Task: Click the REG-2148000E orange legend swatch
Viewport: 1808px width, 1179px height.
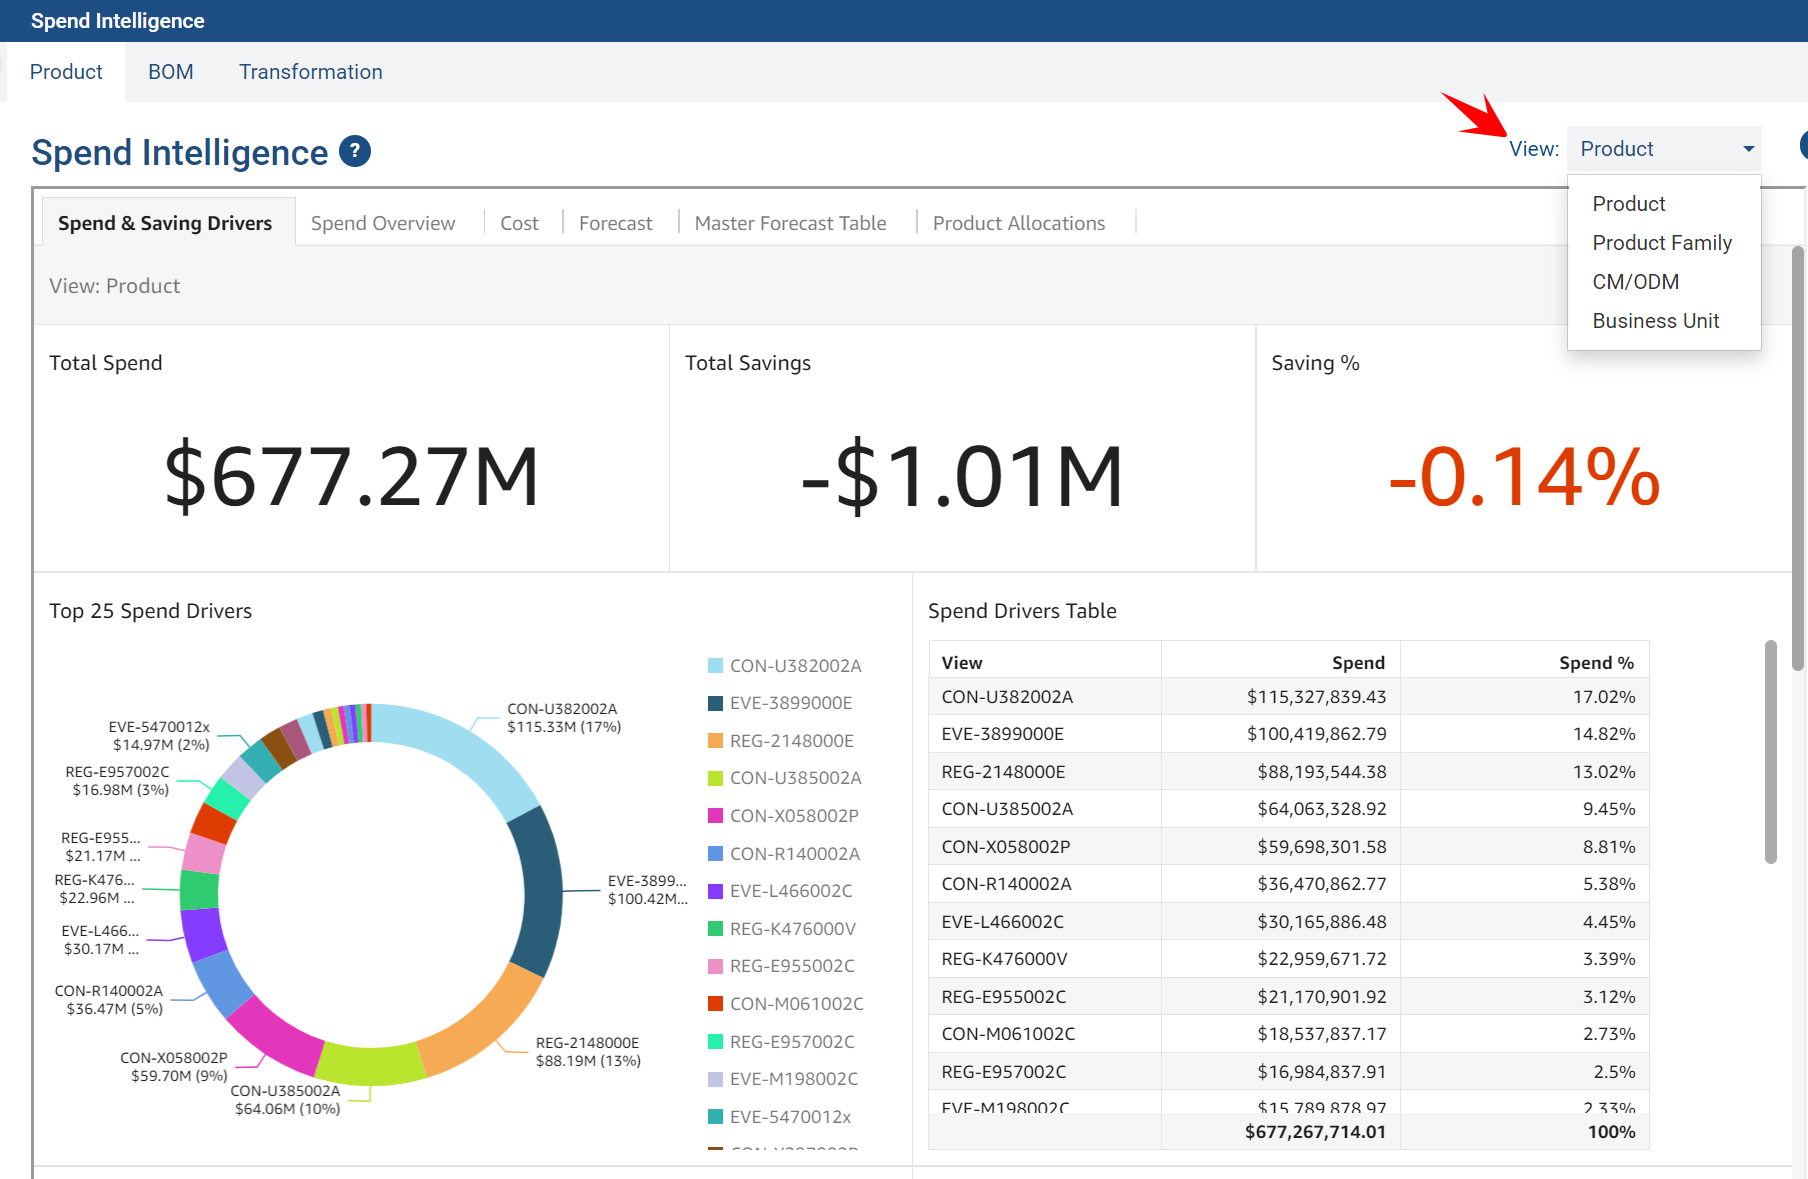Action: (x=715, y=741)
